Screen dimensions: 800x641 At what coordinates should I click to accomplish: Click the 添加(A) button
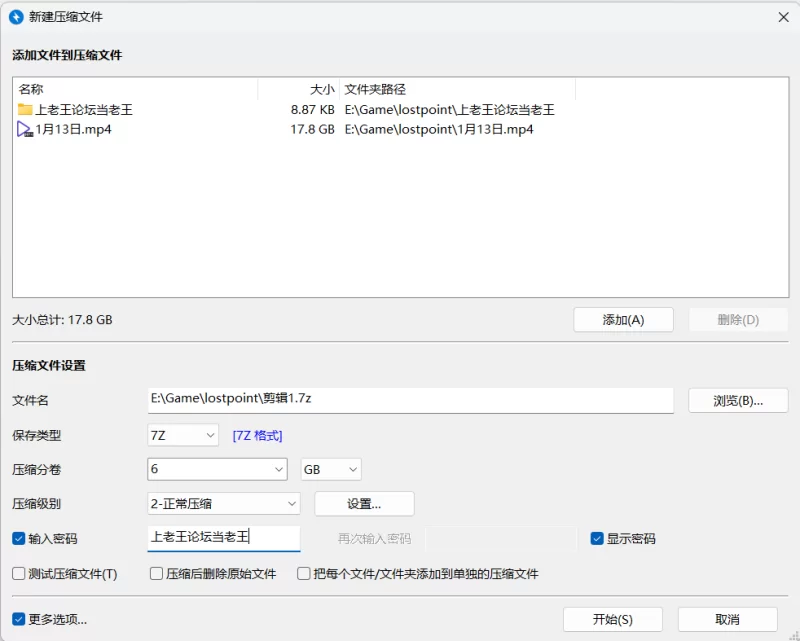click(x=623, y=320)
